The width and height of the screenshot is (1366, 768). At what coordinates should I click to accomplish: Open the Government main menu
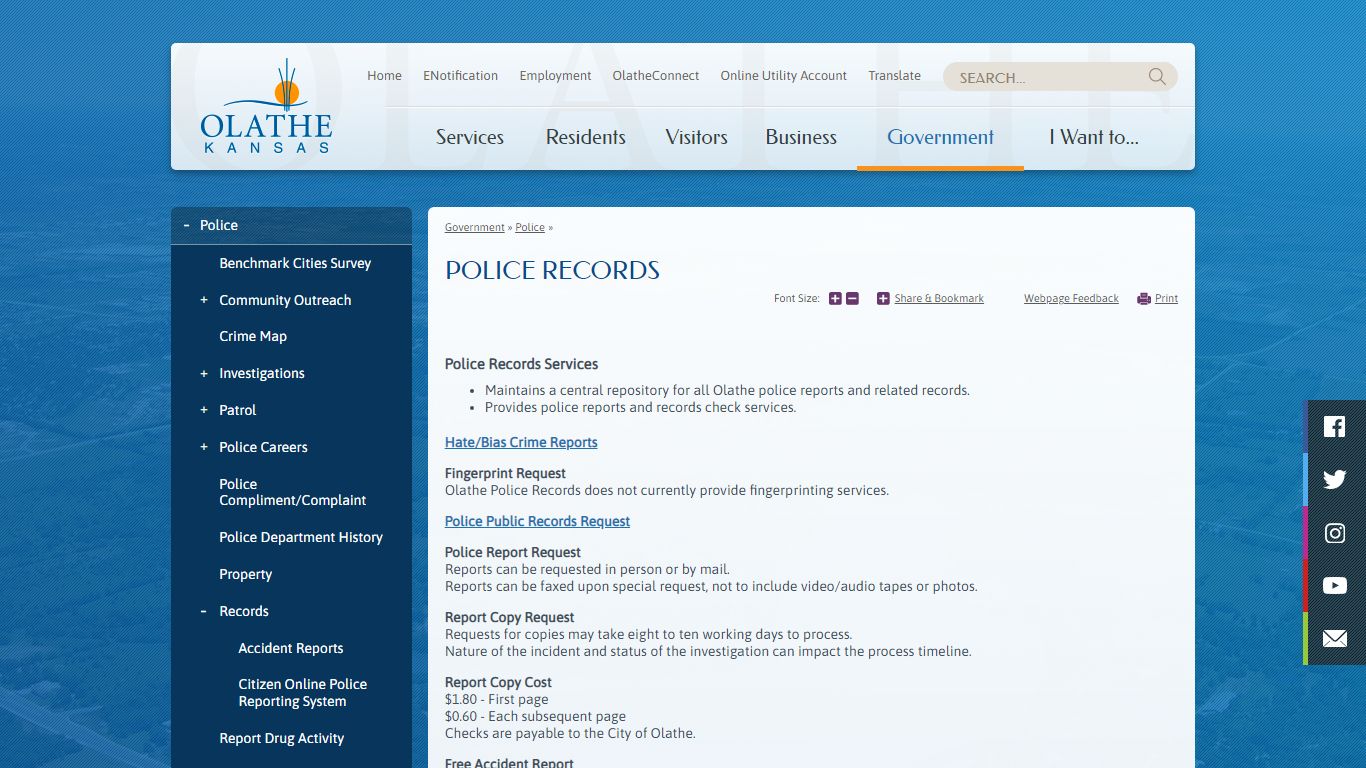point(940,137)
